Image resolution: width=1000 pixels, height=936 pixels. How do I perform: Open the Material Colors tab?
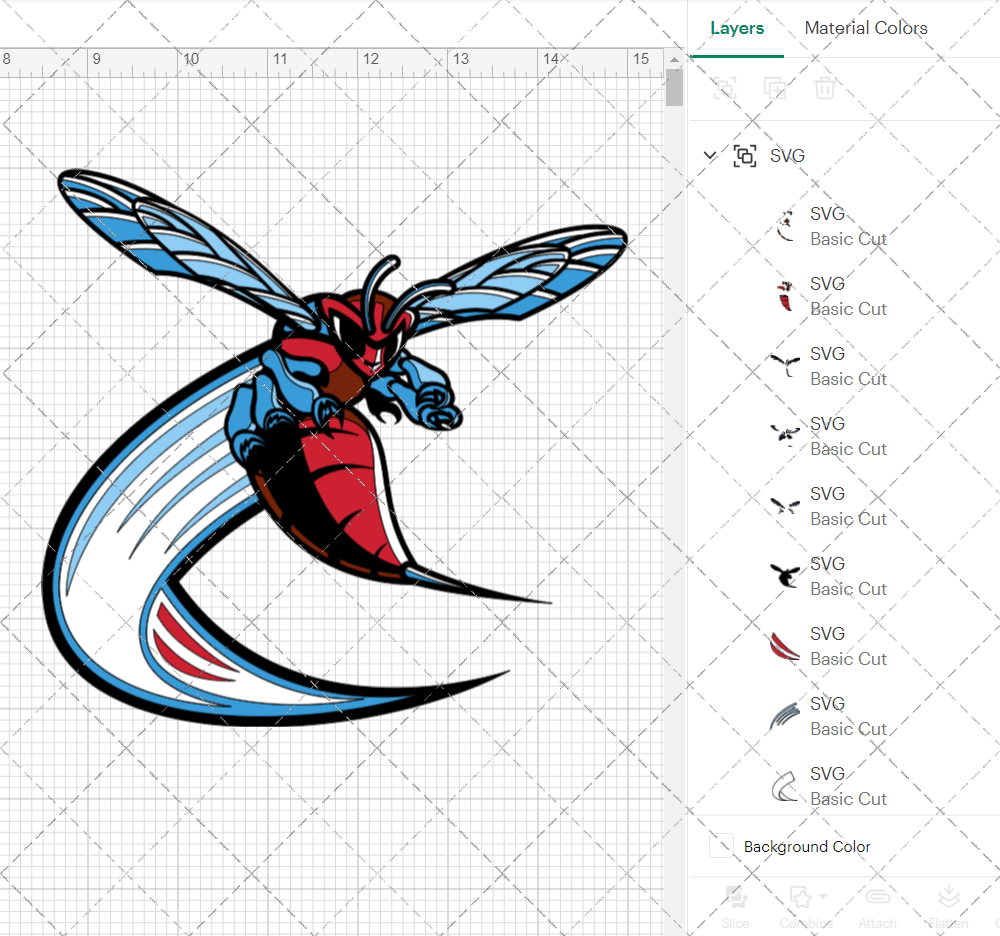point(865,28)
